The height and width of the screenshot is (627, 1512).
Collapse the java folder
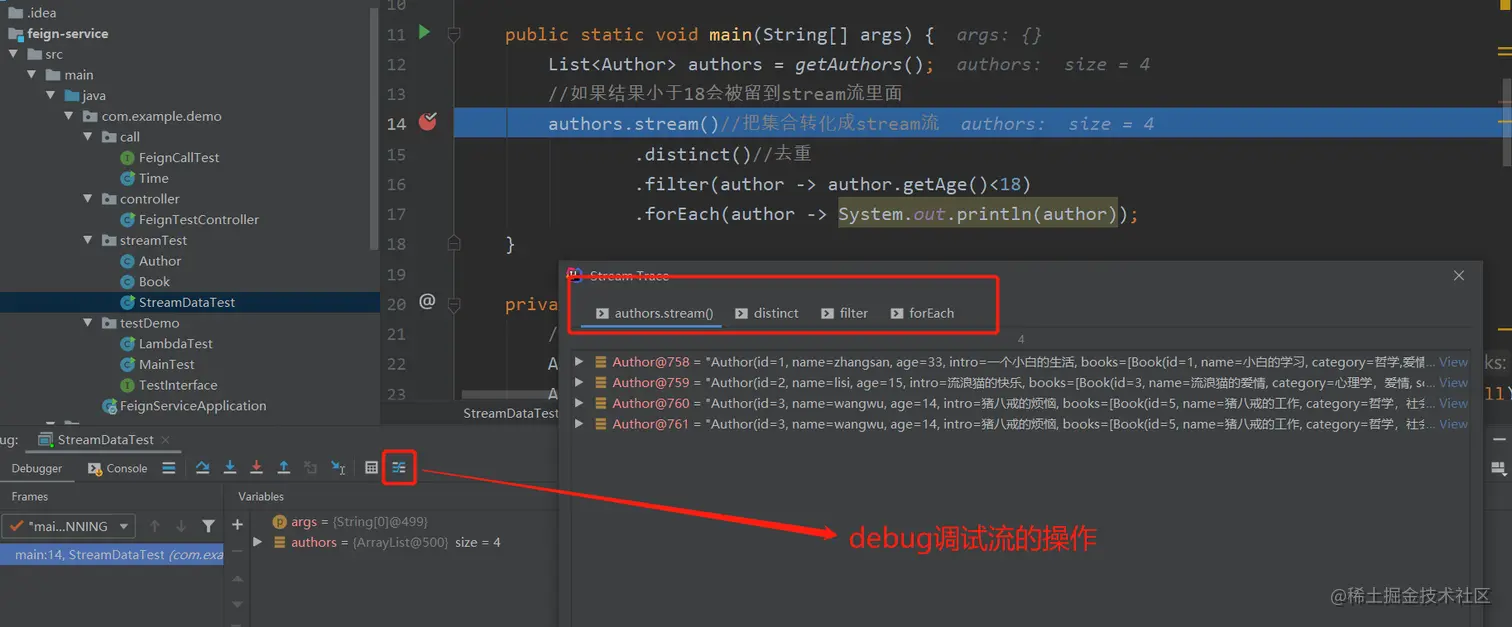[51, 95]
